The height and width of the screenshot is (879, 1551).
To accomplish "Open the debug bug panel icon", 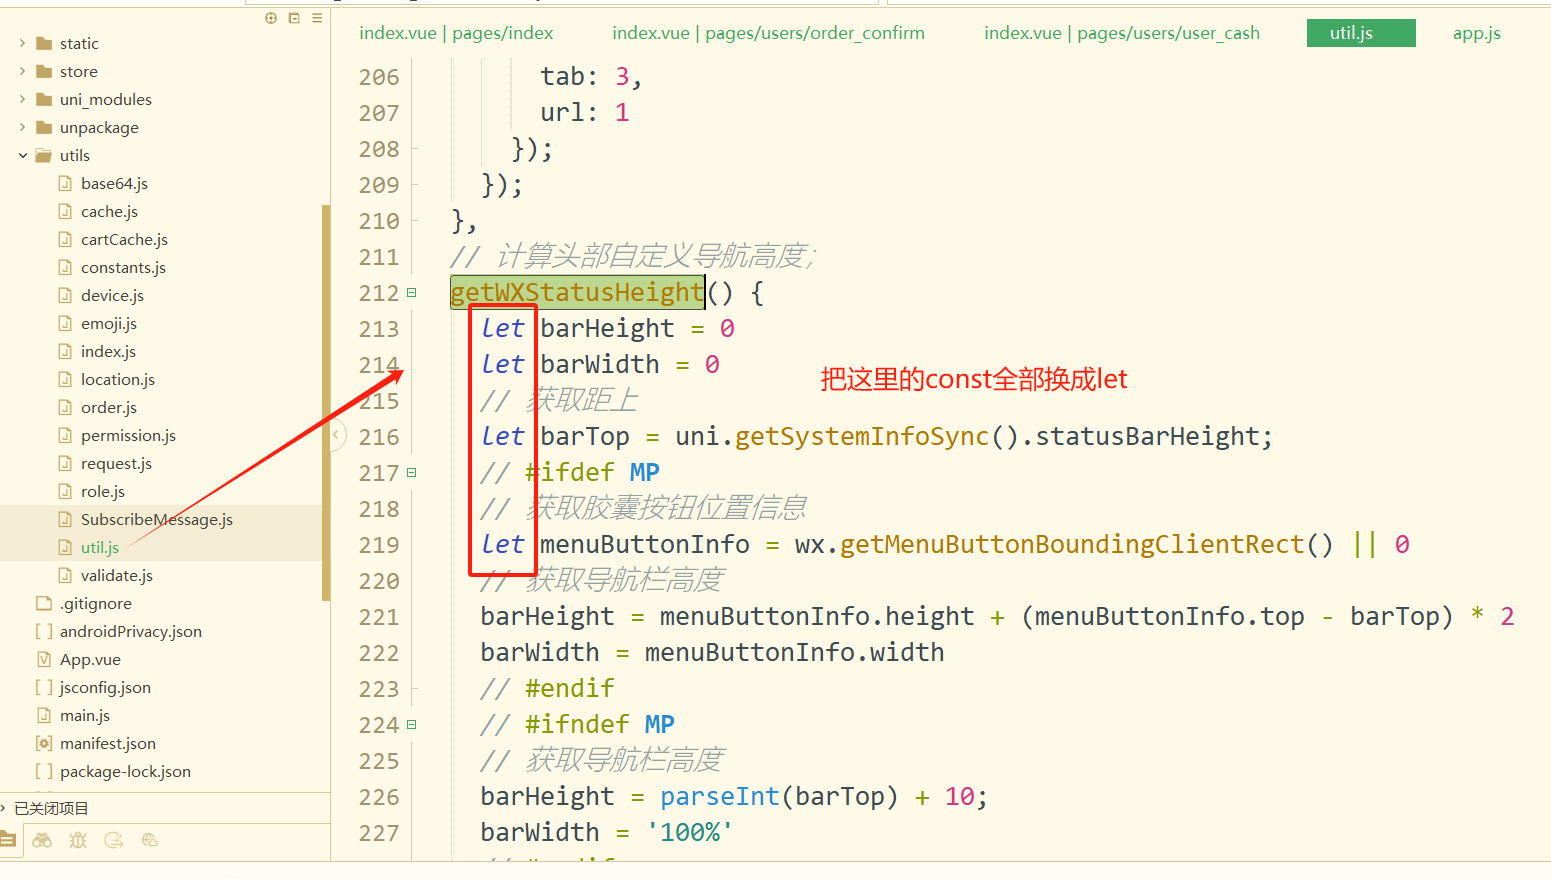I will [x=78, y=840].
